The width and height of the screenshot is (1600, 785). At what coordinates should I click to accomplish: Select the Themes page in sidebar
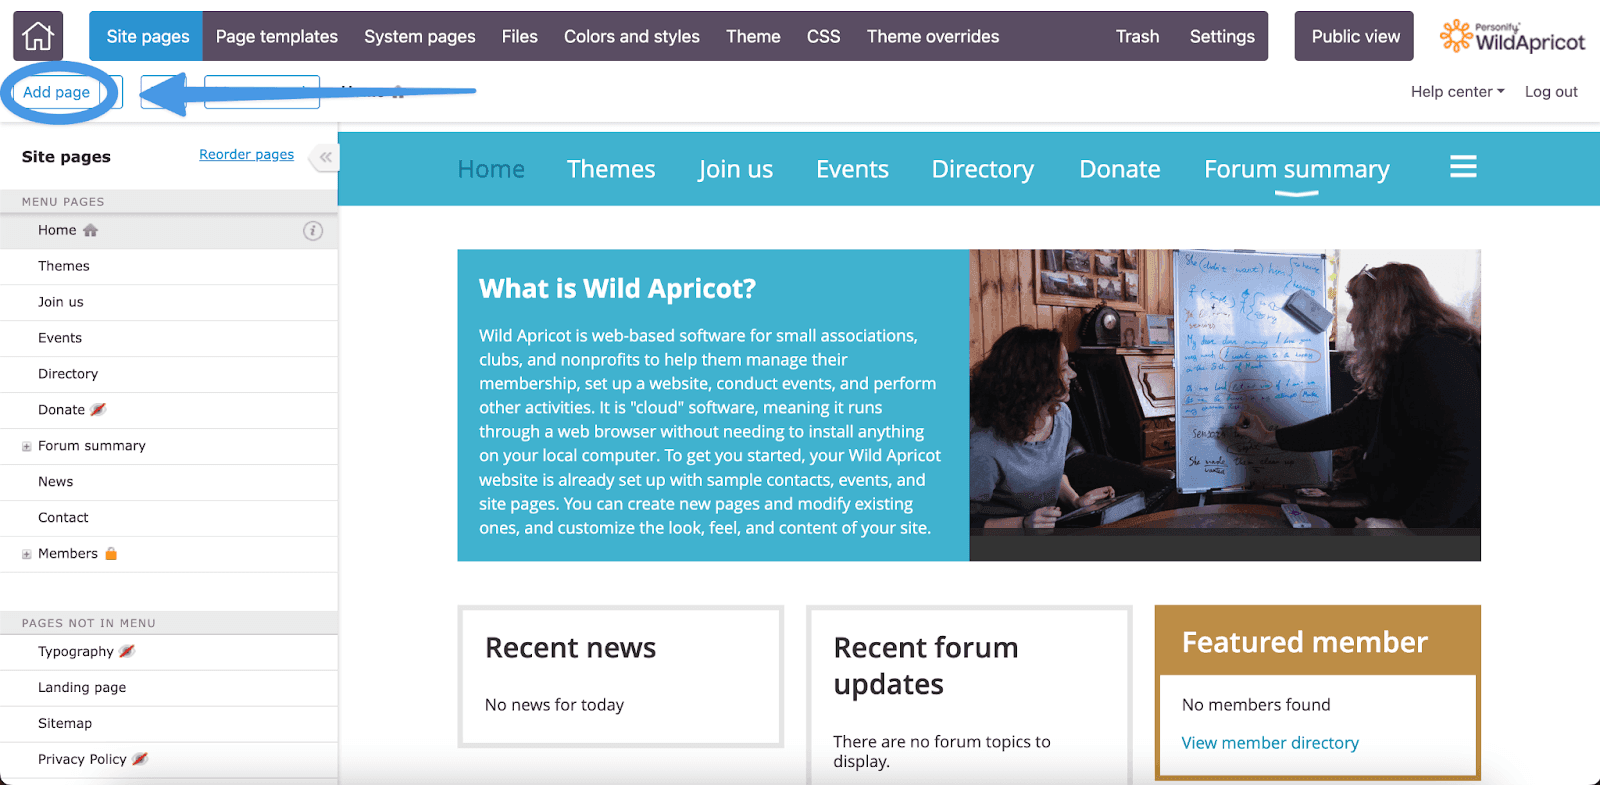(168, 266)
